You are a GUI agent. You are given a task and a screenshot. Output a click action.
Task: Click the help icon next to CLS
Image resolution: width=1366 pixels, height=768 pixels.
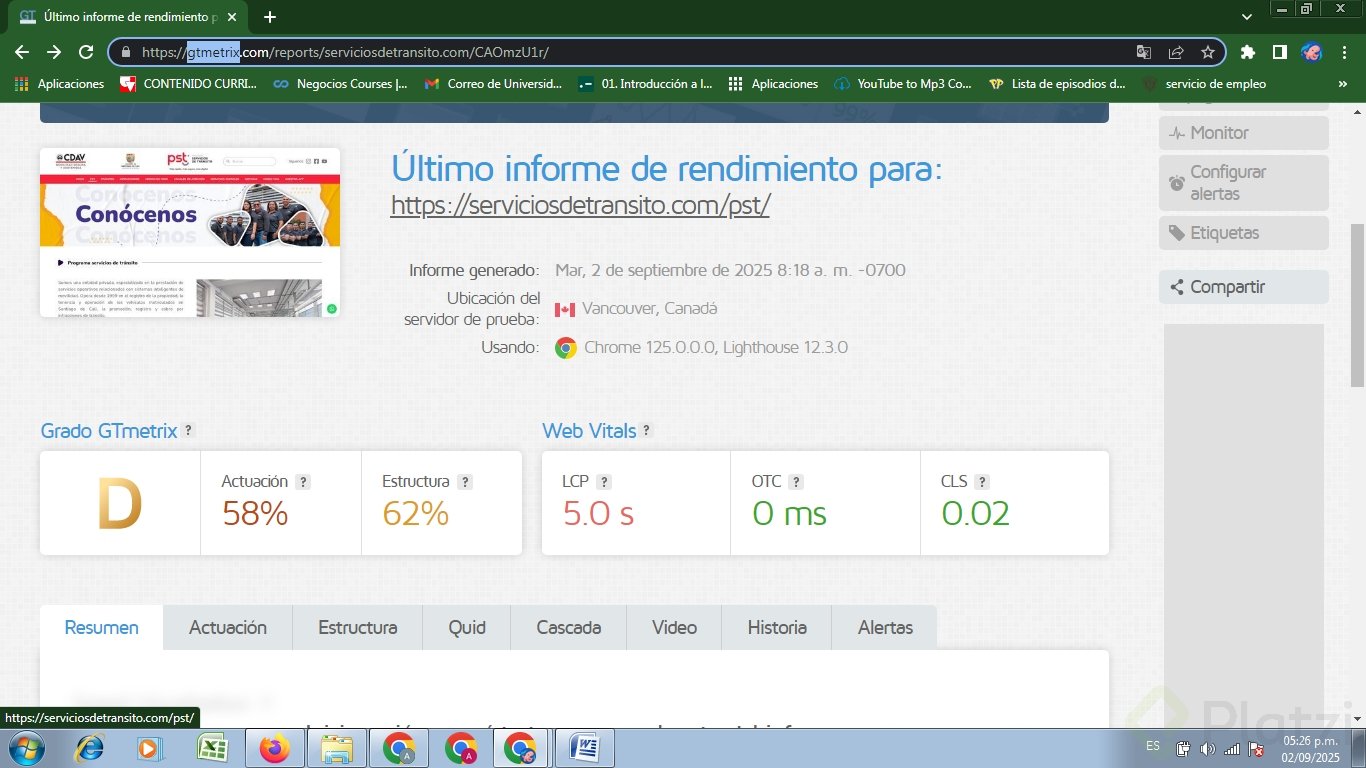tap(982, 482)
